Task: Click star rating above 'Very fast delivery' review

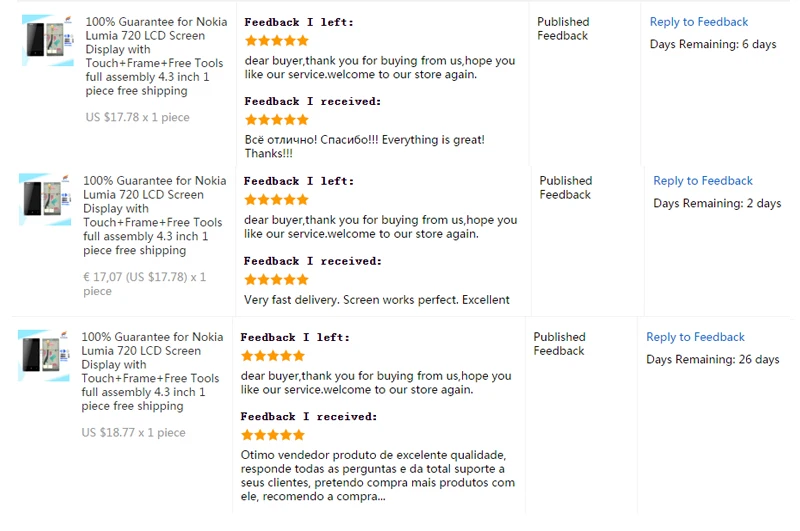Action: click(x=276, y=280)
